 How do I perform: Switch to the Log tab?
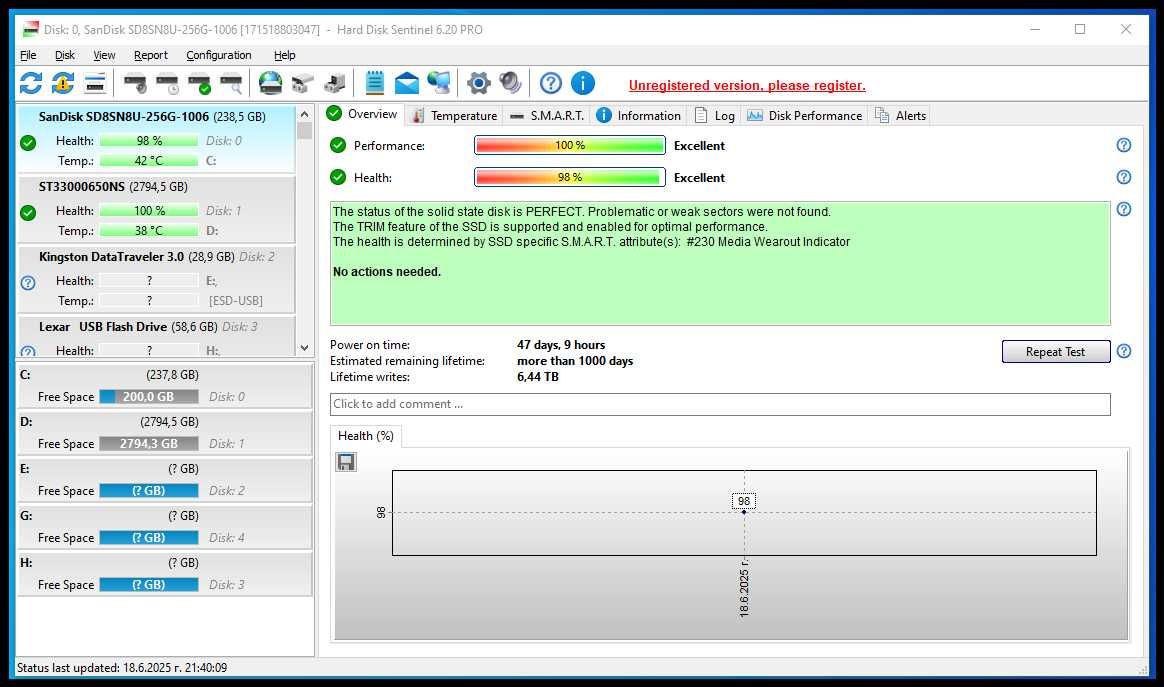pyautogui.click(x=715, y=116)
